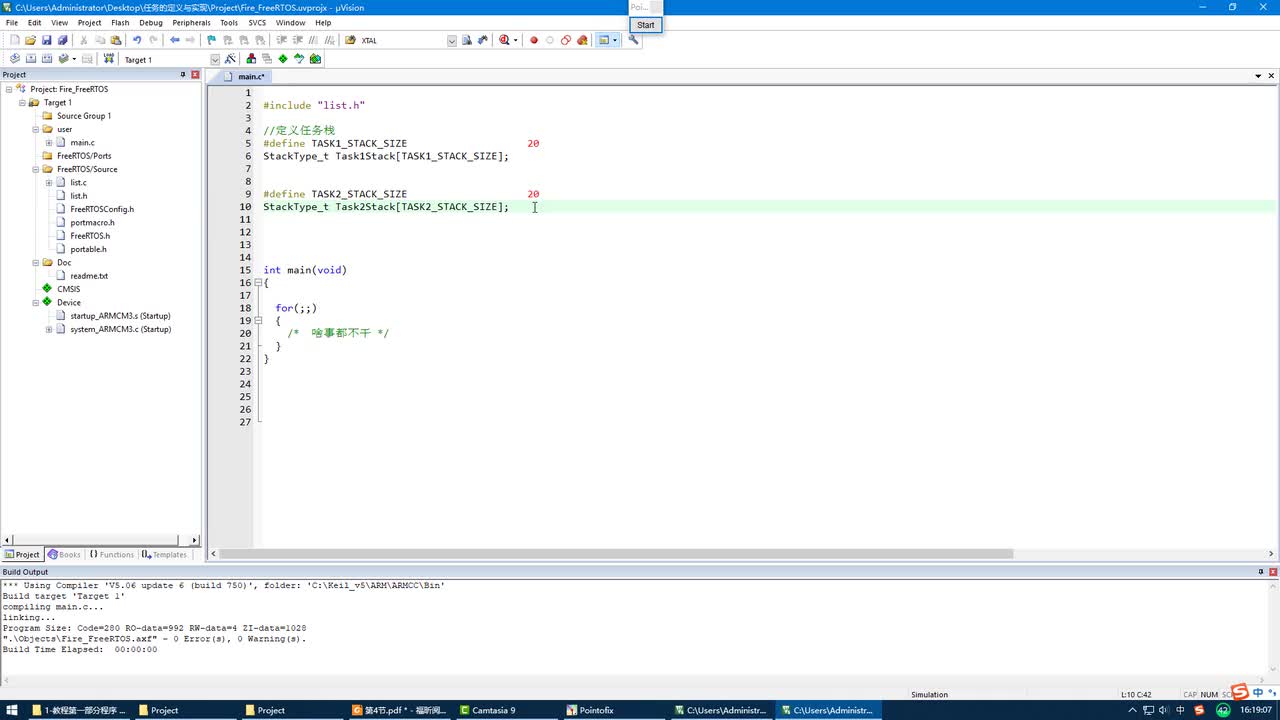
Task: Toggle enable/disable breakpoint icon
Action: point(550,40)
